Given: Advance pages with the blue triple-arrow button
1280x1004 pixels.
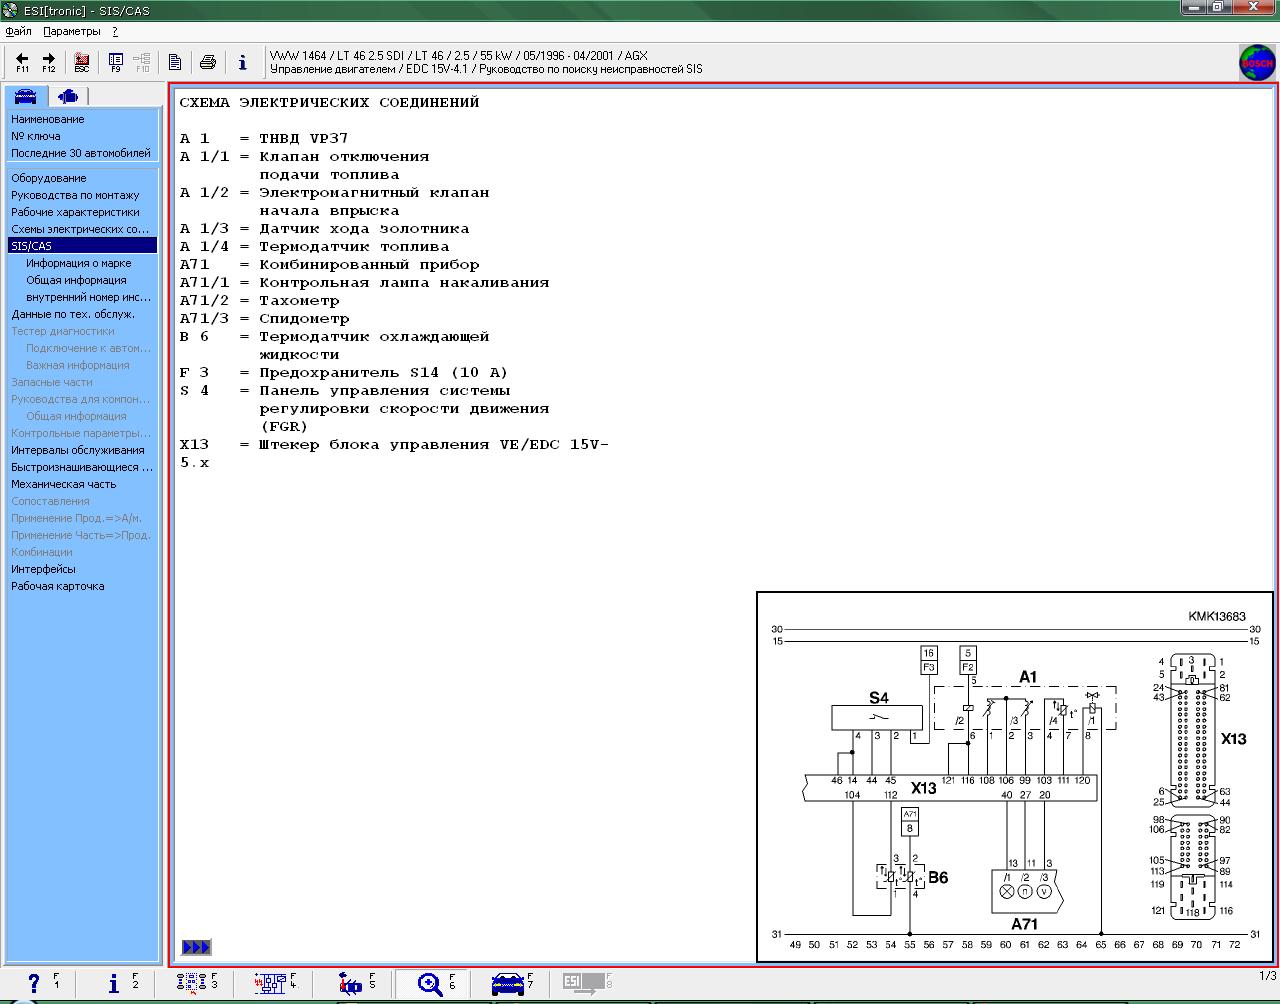Looking at the screenshot, I should pos(196,947).
